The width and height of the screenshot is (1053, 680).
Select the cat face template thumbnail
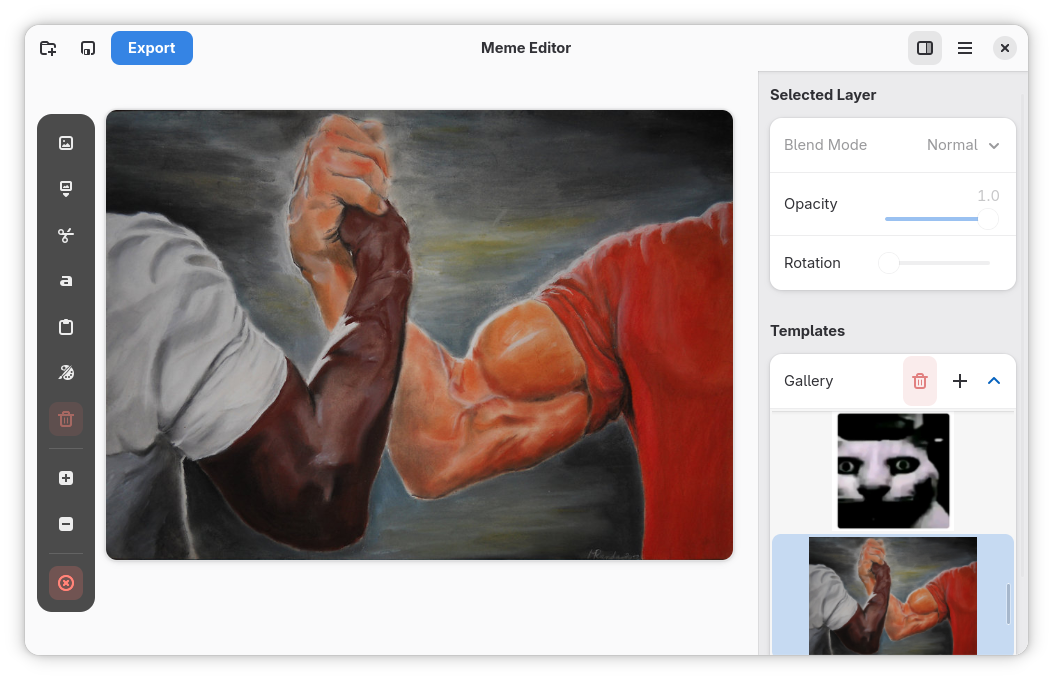pos(893,471)
